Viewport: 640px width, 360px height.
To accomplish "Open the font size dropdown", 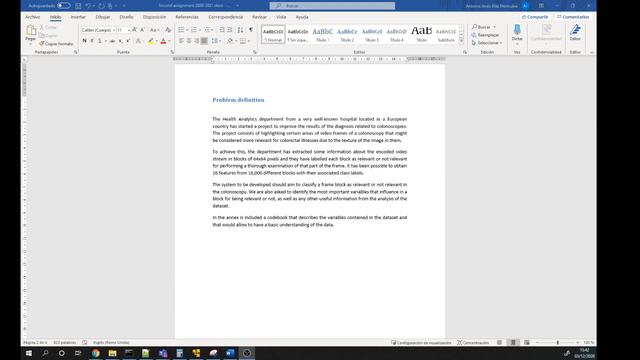I will coord(128,30).
